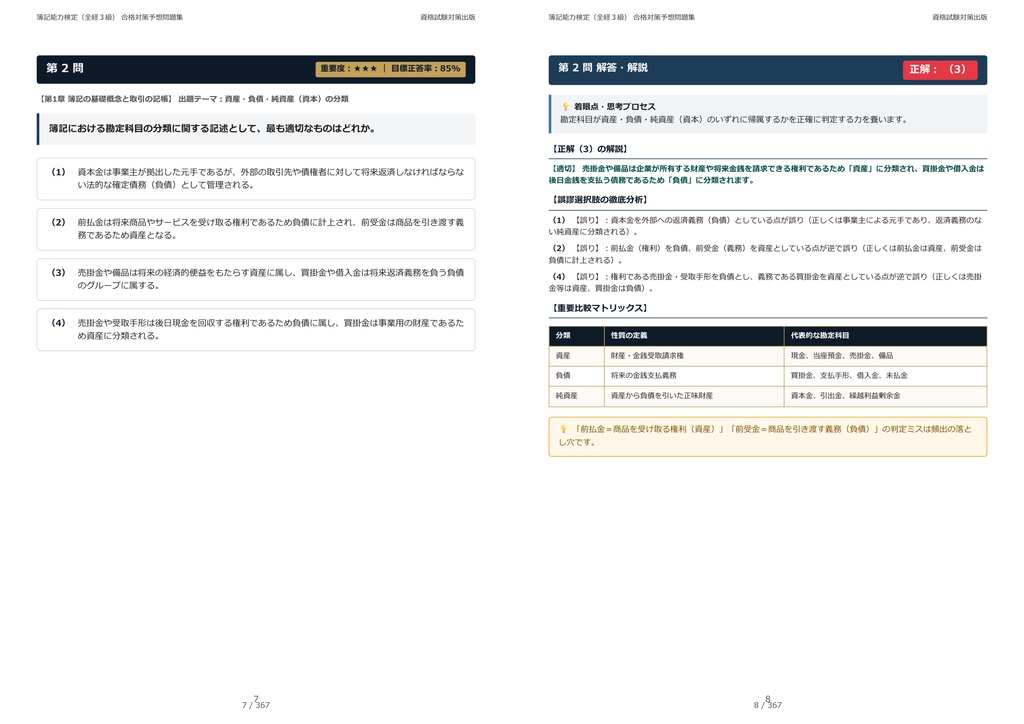Click the question text 簿記における勘定科目の分類に関する記述
This screenshot has height=724, width=1024.
click(212, 129)
